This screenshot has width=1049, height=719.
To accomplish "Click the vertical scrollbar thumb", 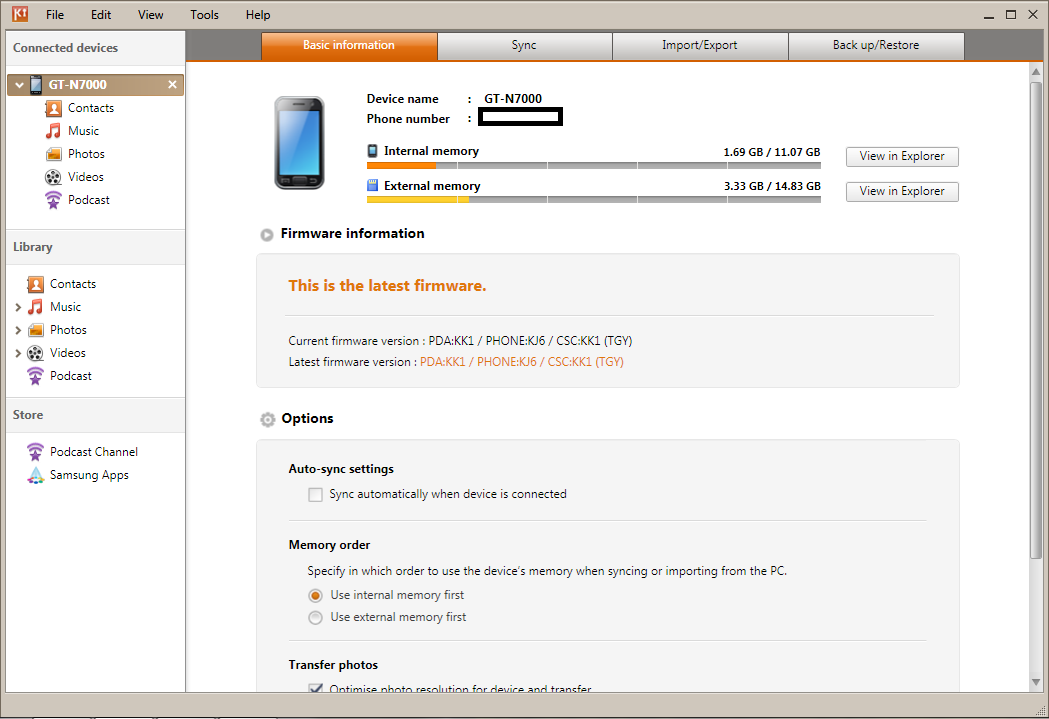I will (x=1036, y=320).
